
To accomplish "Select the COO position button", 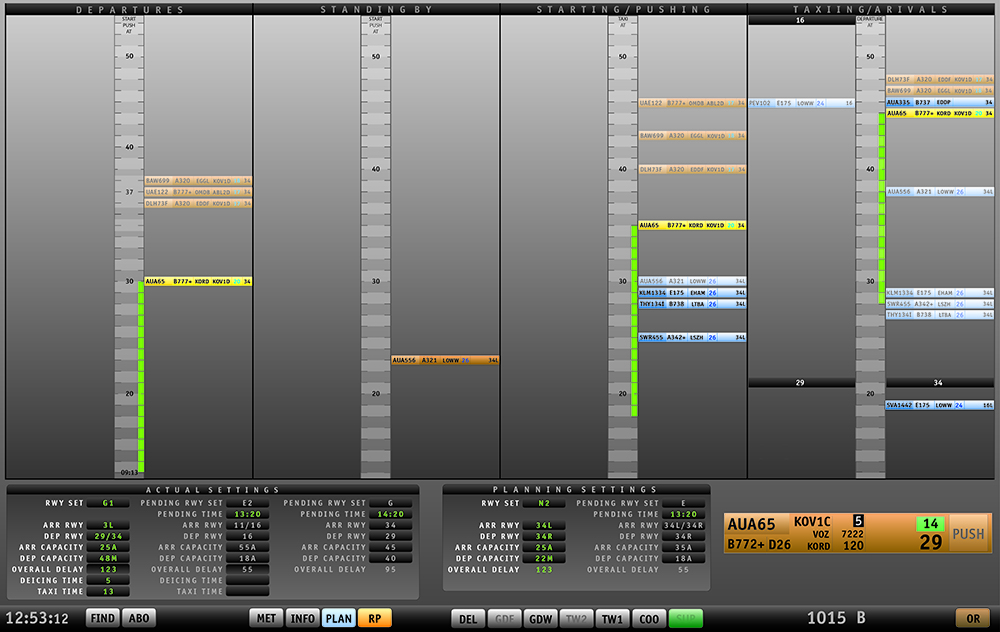I will coord(649,618).
